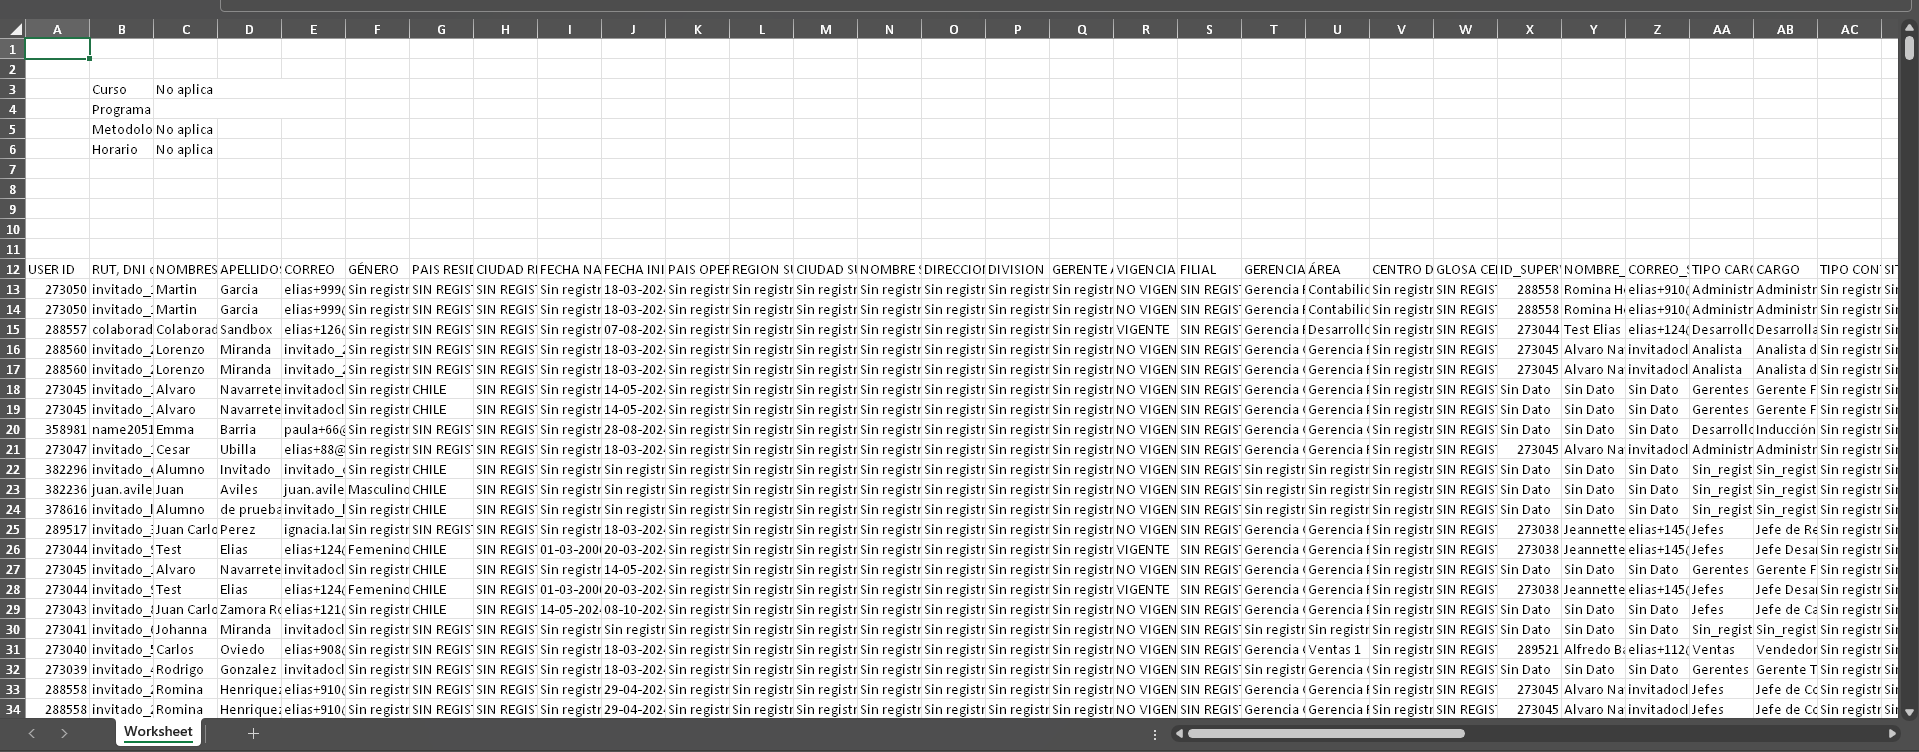
Task: Click the horizontal scrollbar right arrow
Action: tap(1892, 734)
